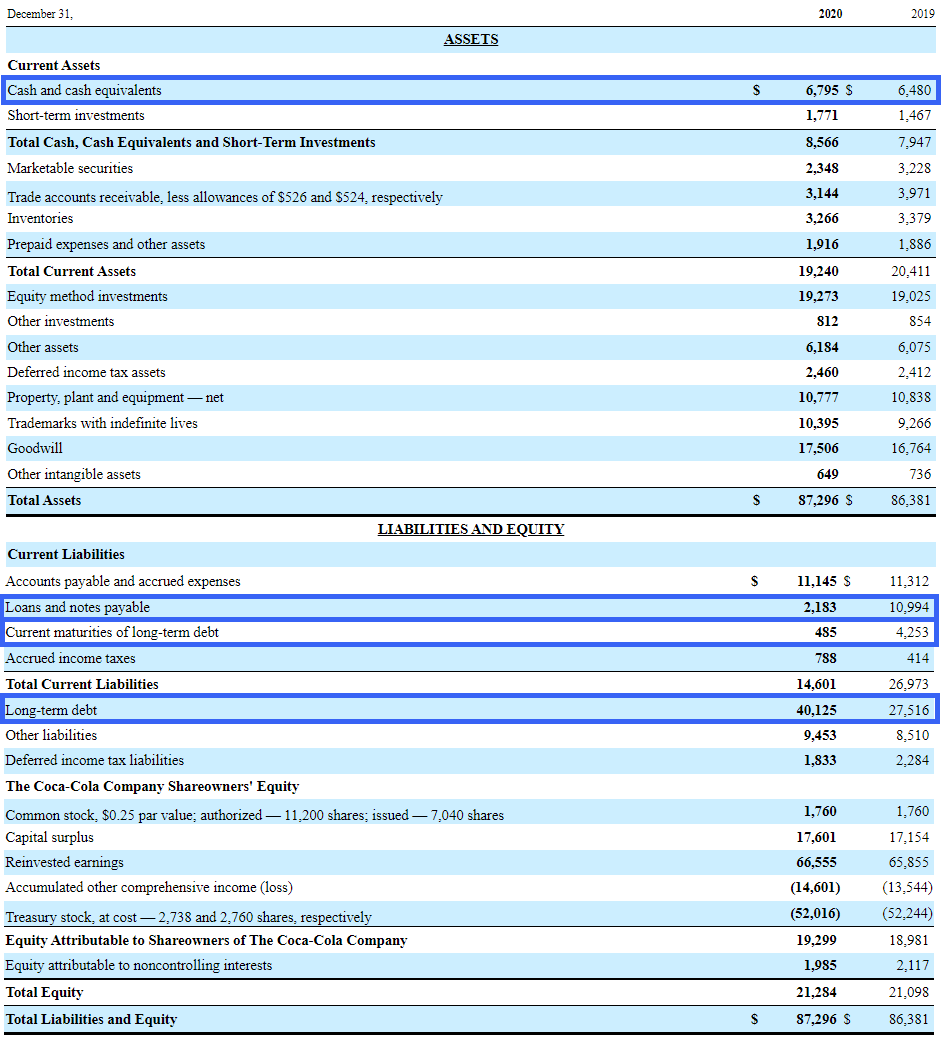Select the 2020 Goodwill value 17,506
941x1041 pixels.
click(x=818, y=448)
